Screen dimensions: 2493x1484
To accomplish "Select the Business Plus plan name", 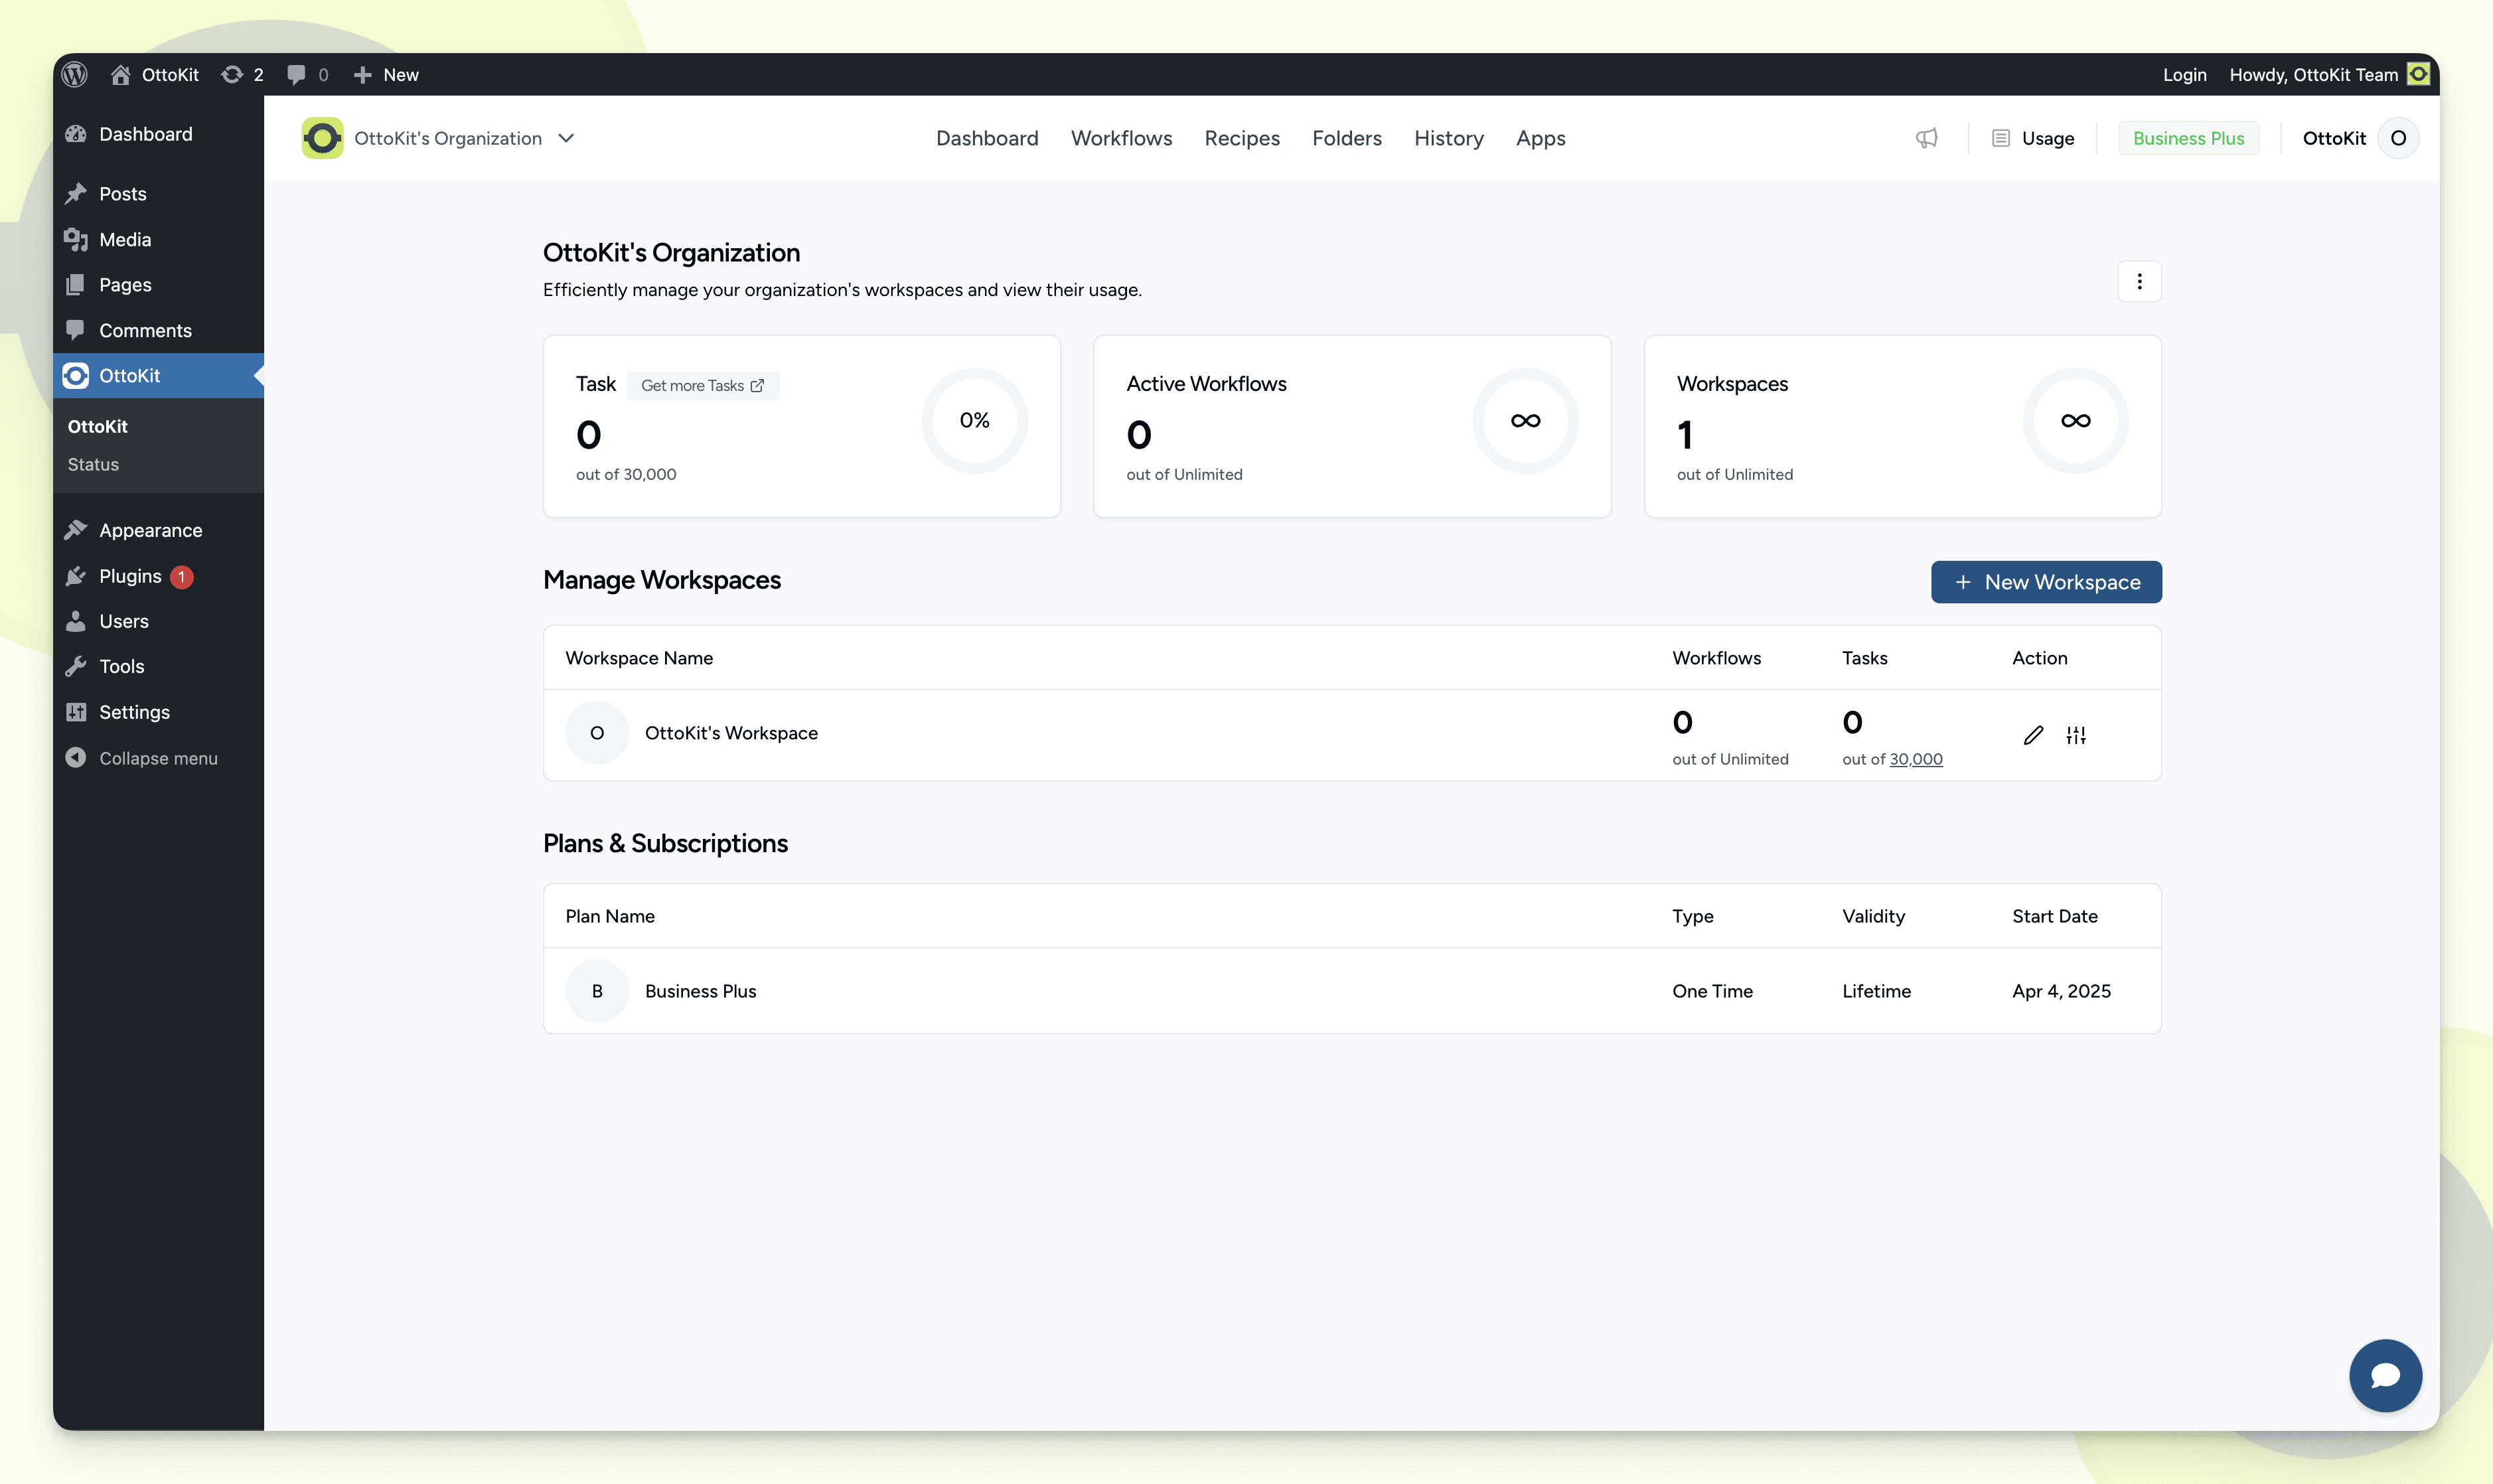I will (x=700, y=991).
